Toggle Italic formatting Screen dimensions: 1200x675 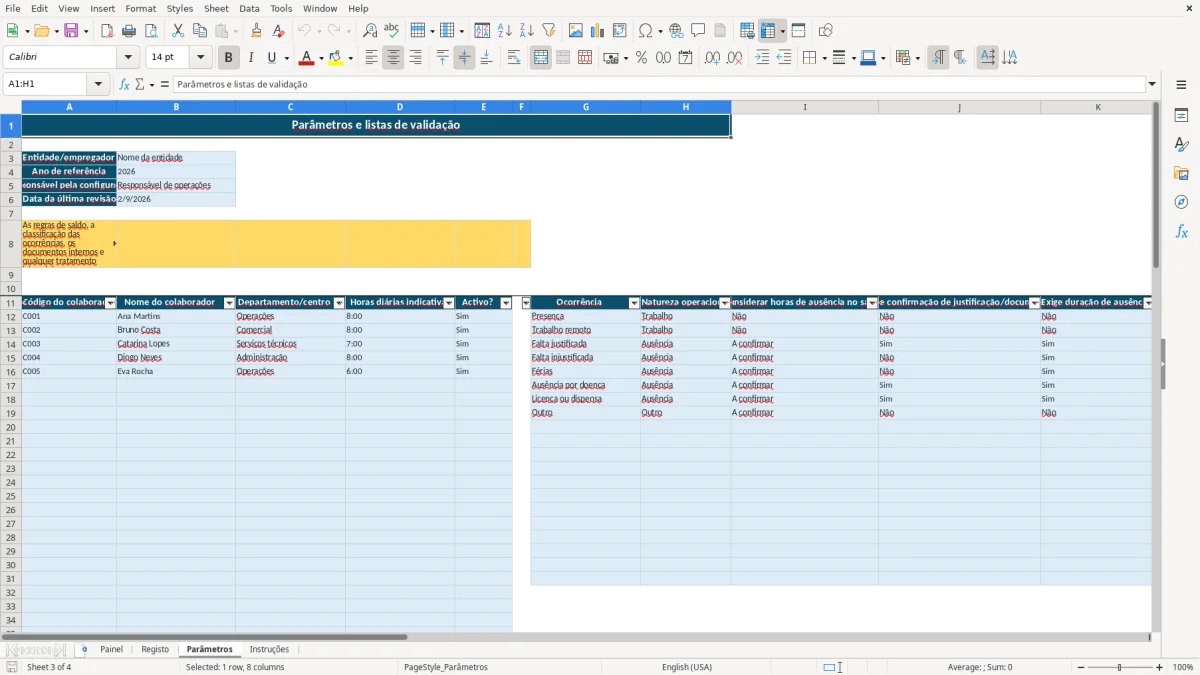pyautogui.click(x=250, y=58)
